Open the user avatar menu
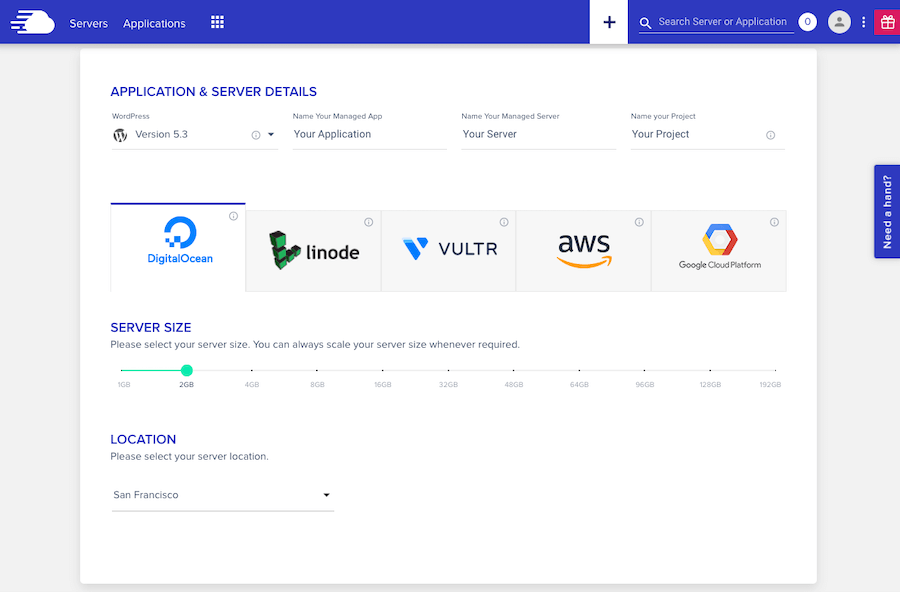900x592 pixels. pos(839,22)
